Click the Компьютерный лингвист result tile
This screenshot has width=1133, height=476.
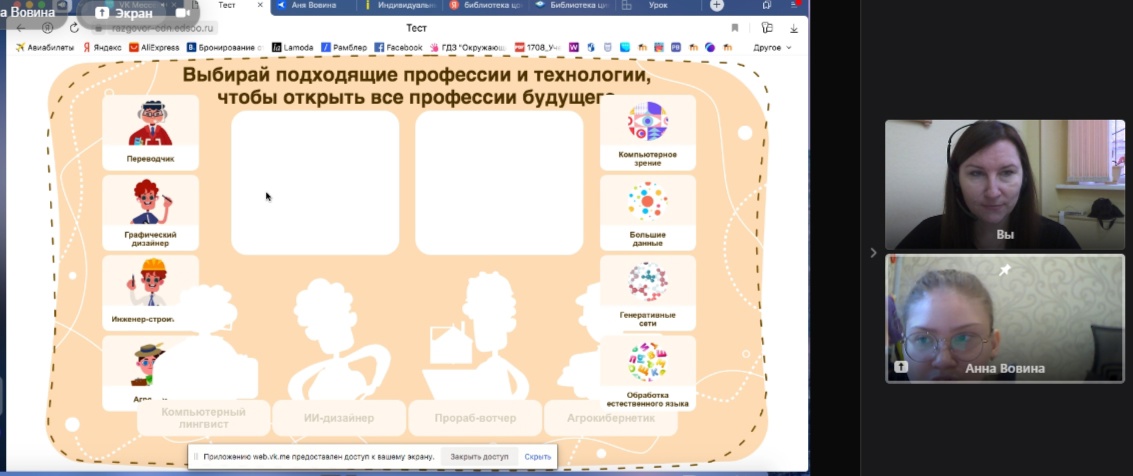pos(204,417)
